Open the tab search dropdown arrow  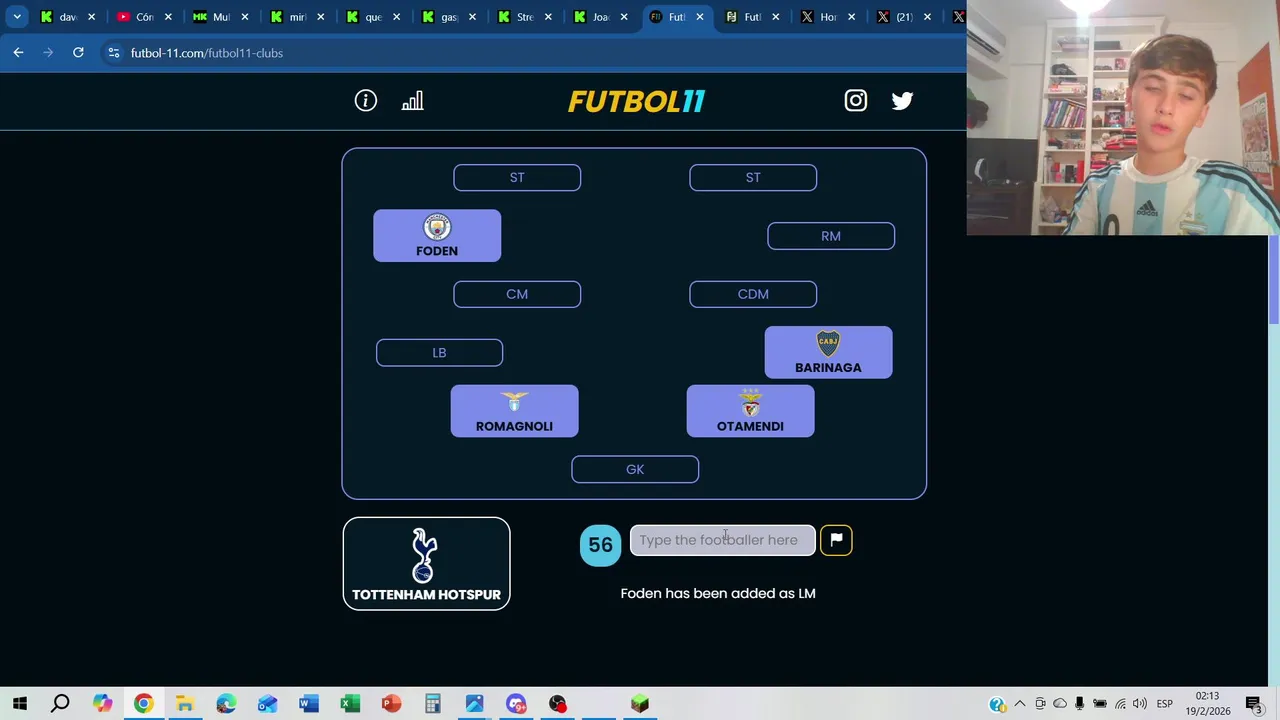[17, 17]
